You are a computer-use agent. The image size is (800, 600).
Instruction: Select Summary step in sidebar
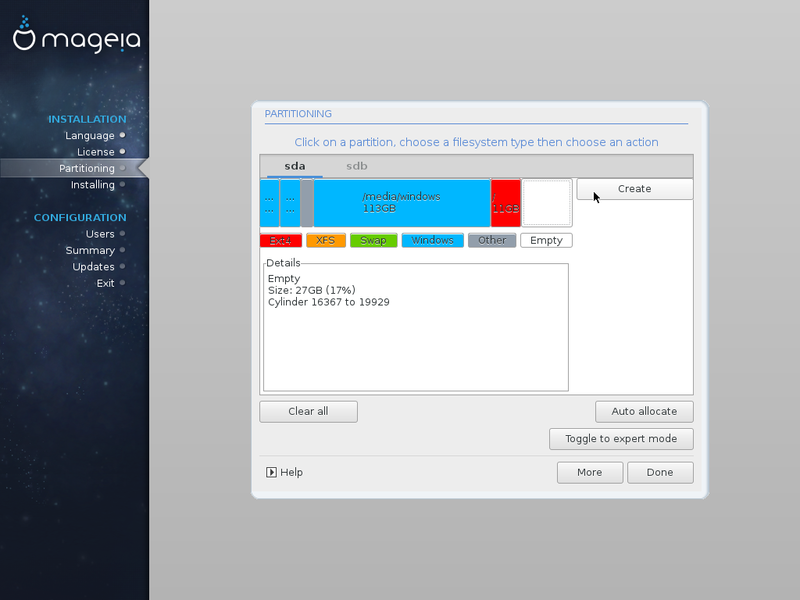click(x=90, y=251)
